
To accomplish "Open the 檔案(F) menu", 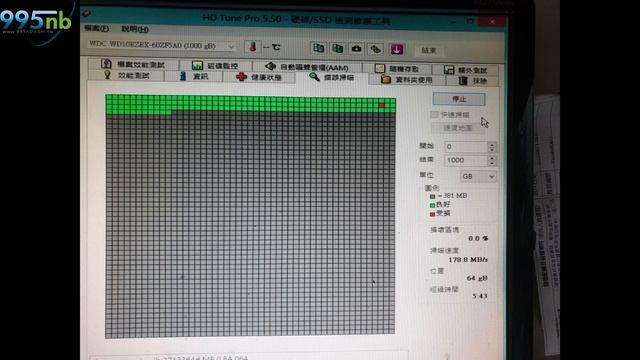I will pos(97,28).
